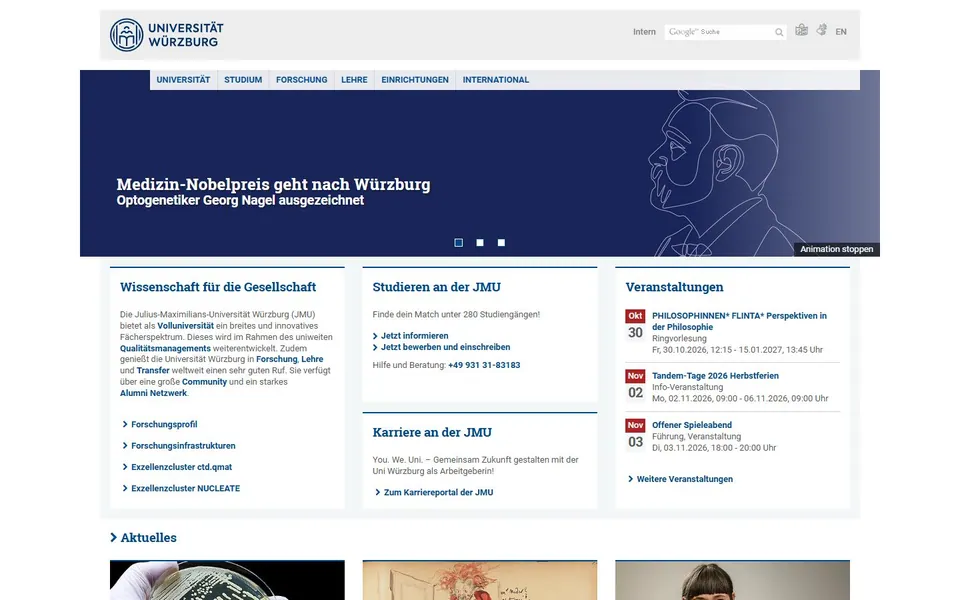Image resolution: width=960 pixels, height=600 pixels.
Task: Open the Qualitätsmanagements link
Action: pyautogui.click(x=165, y=348)
